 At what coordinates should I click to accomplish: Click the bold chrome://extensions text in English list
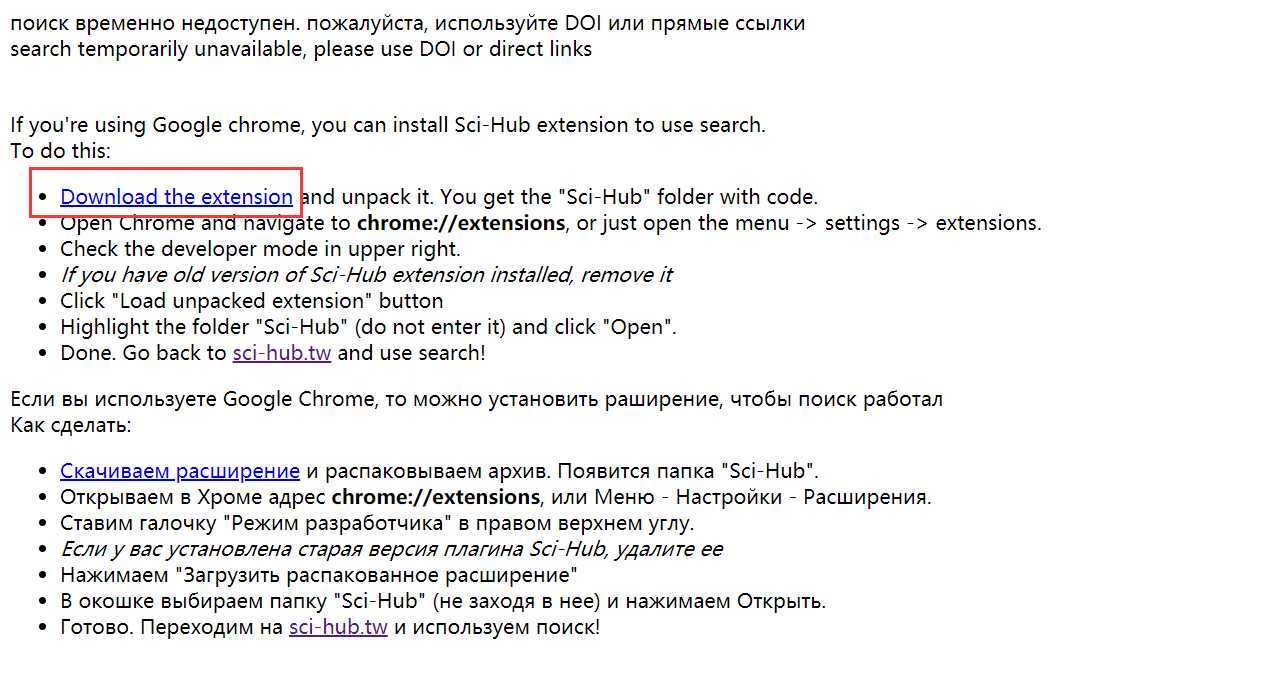pos(461,223)
